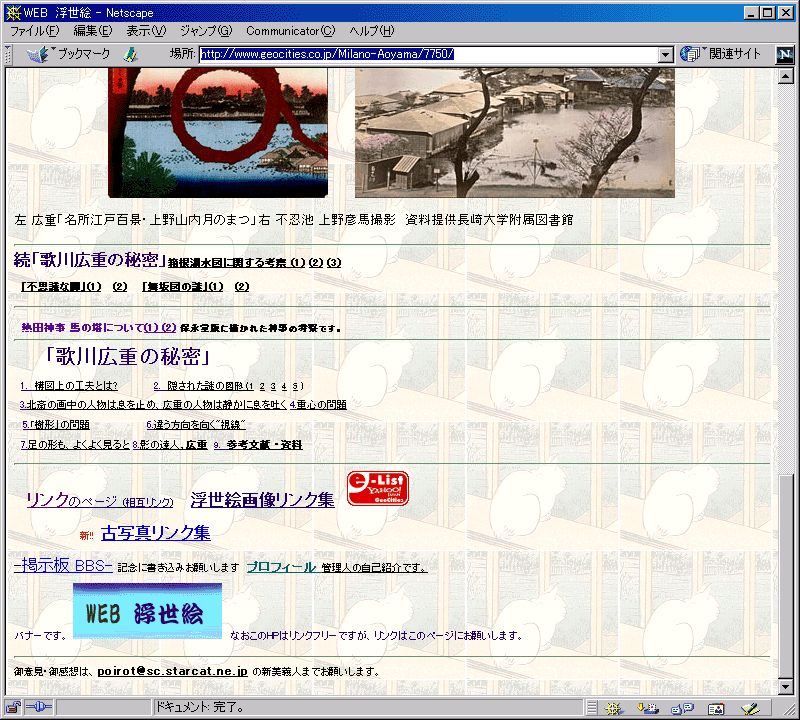This screenshot has height=720, width=800.
Task: Open the 古写真リンク集 link
Action: click(156, 533)
